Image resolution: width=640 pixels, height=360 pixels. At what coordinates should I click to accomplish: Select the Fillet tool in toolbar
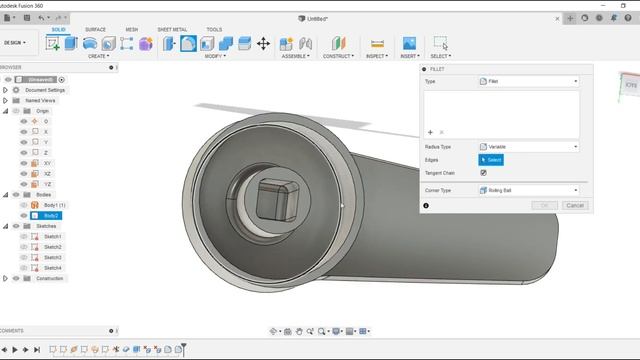[188, 44]
